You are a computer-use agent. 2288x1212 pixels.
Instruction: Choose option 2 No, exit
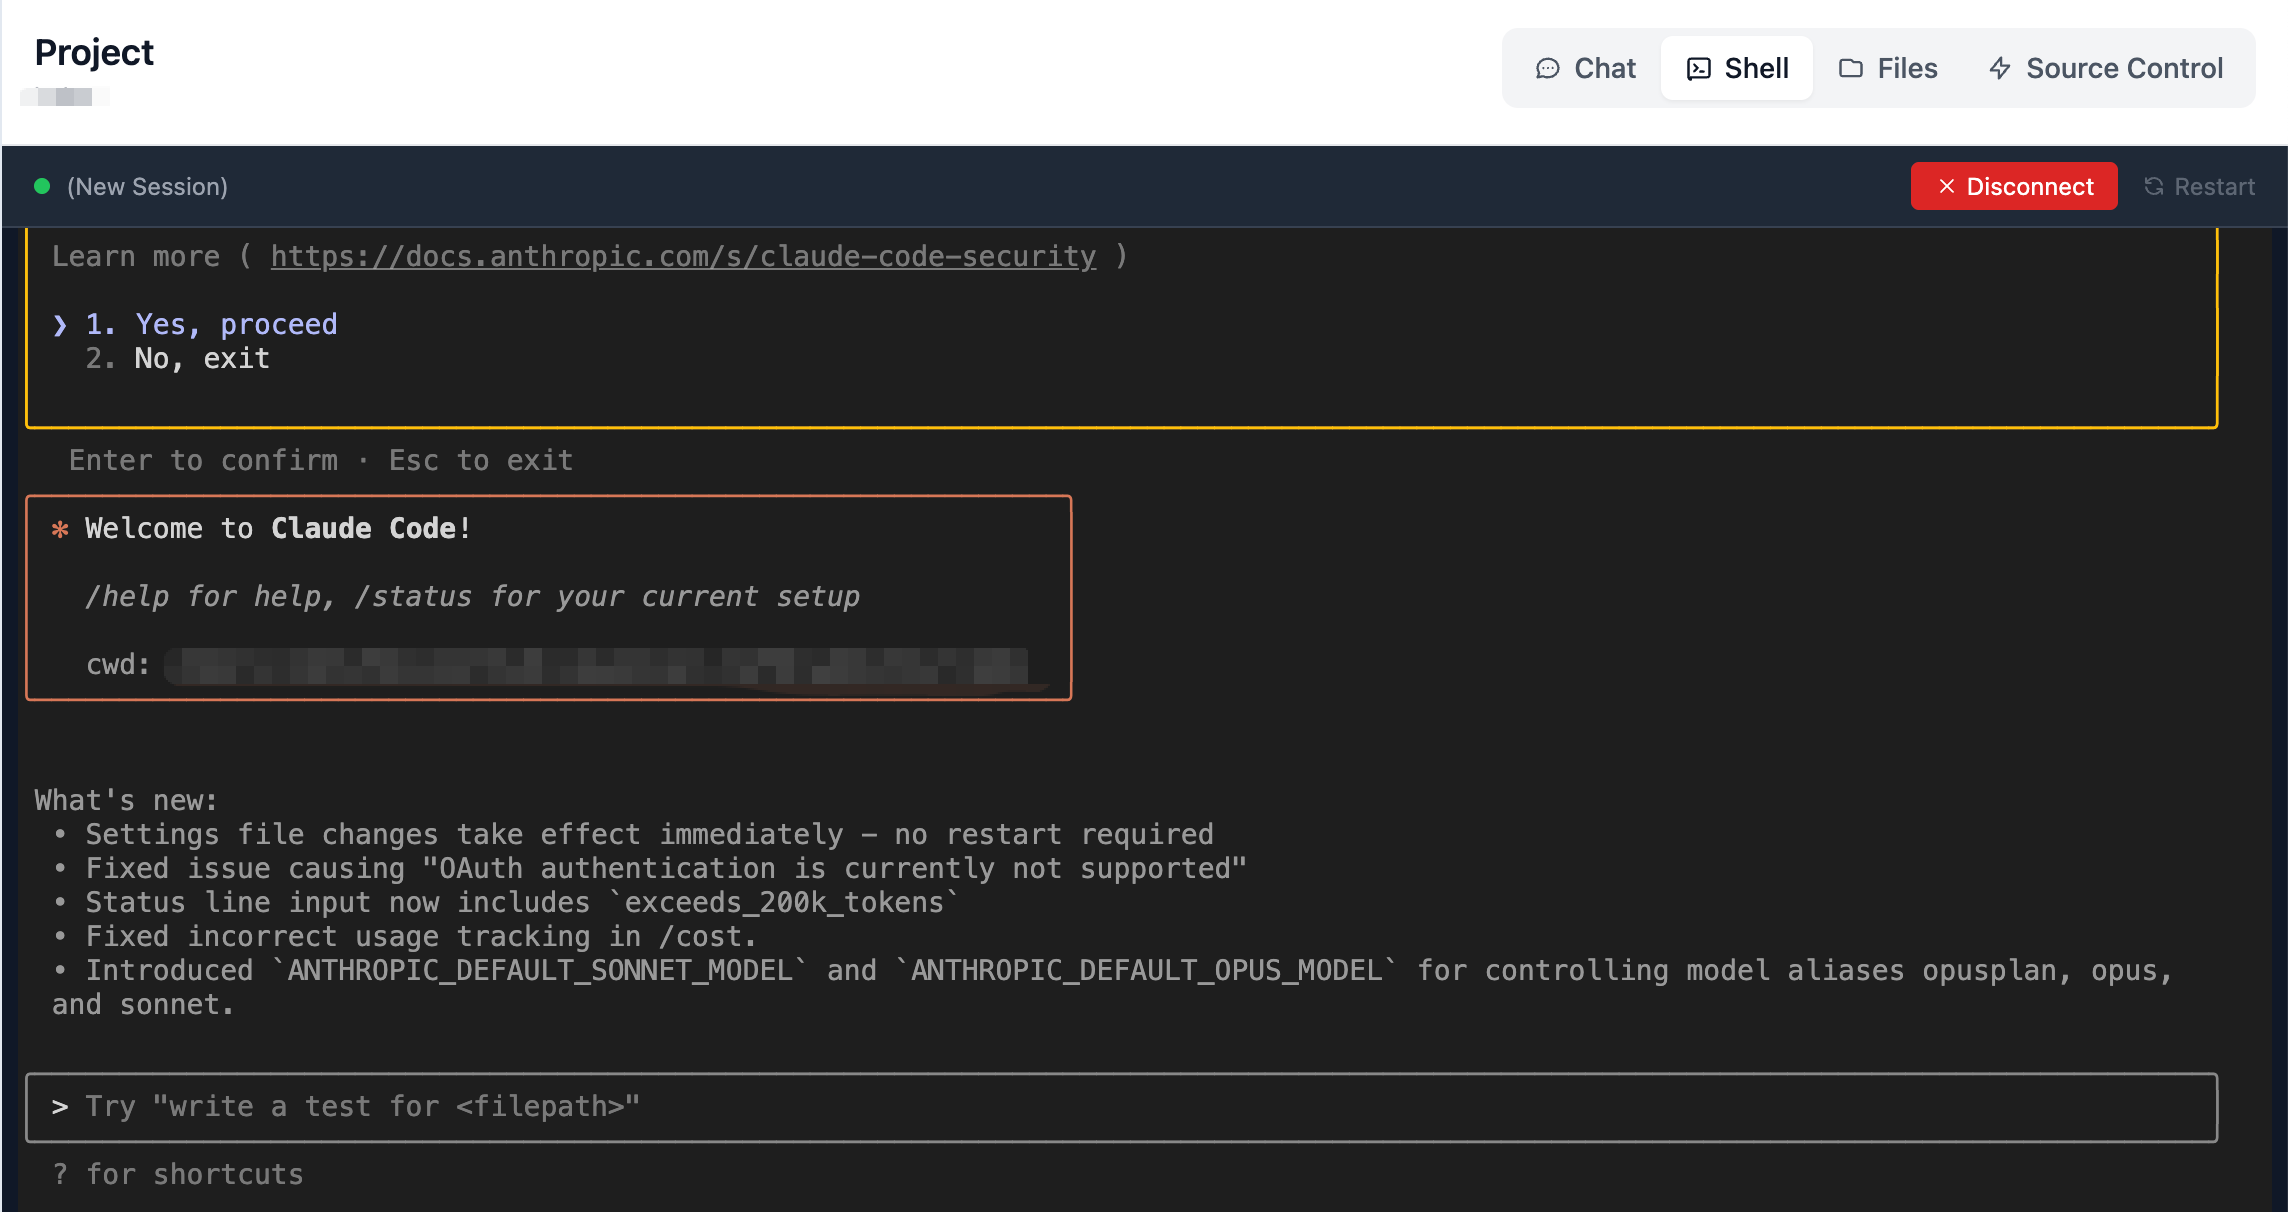point(177,358)
